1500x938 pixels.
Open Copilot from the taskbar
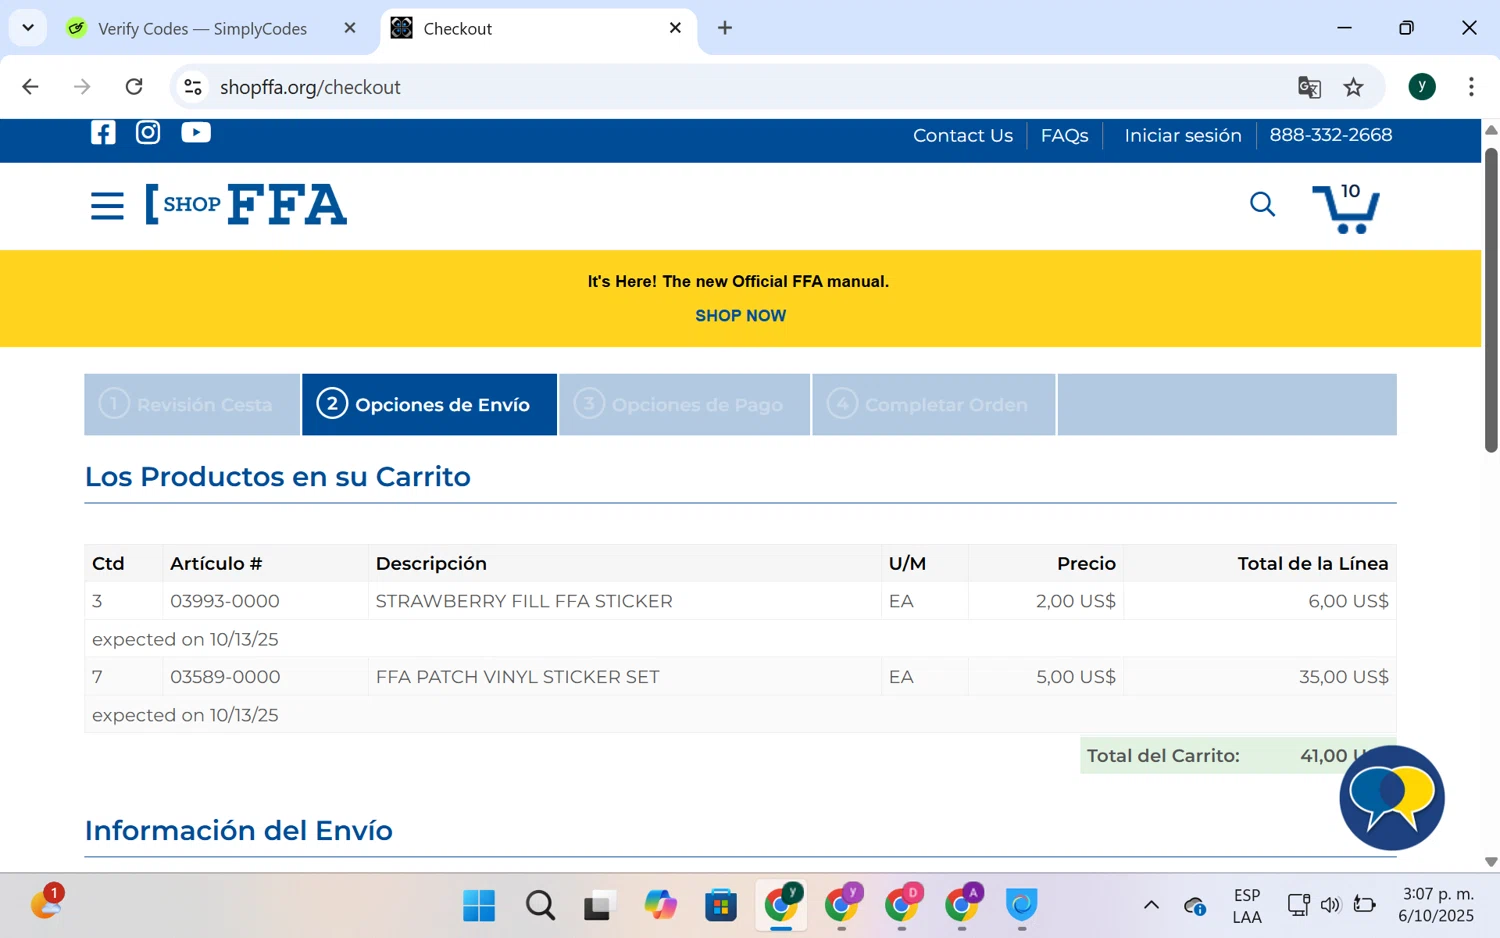[660, 906]
